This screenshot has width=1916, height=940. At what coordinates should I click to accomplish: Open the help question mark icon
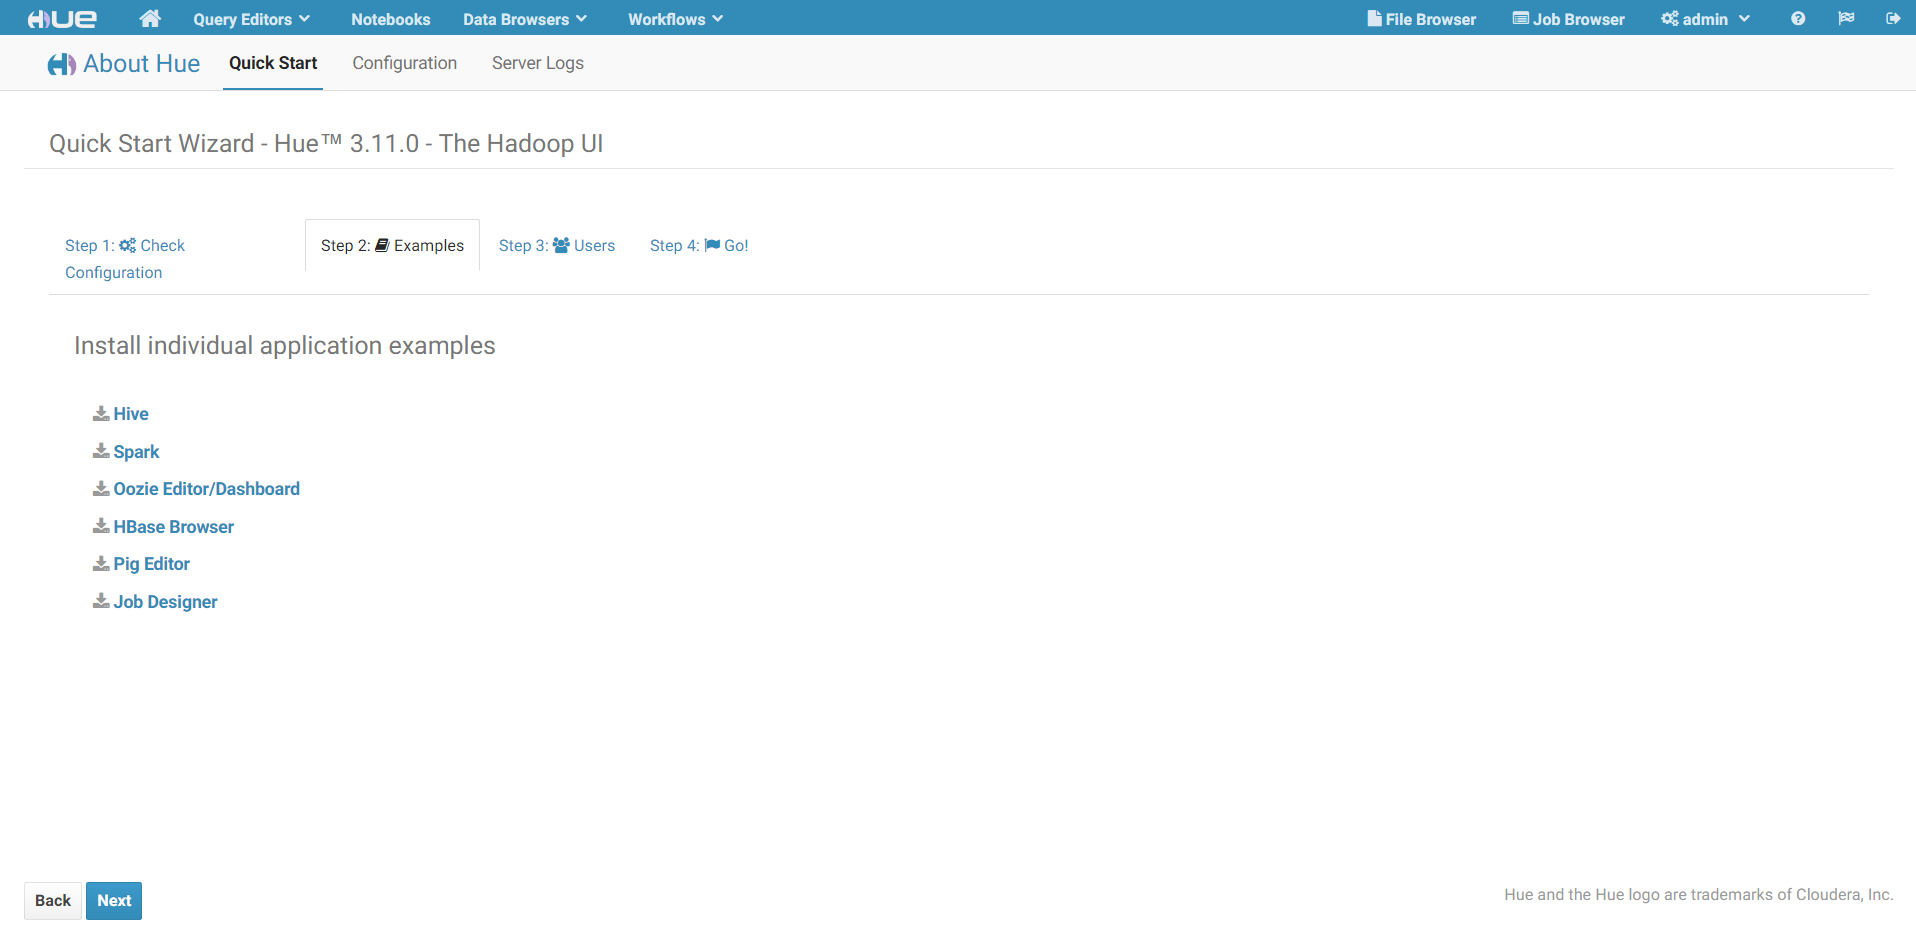[1798, 19]
